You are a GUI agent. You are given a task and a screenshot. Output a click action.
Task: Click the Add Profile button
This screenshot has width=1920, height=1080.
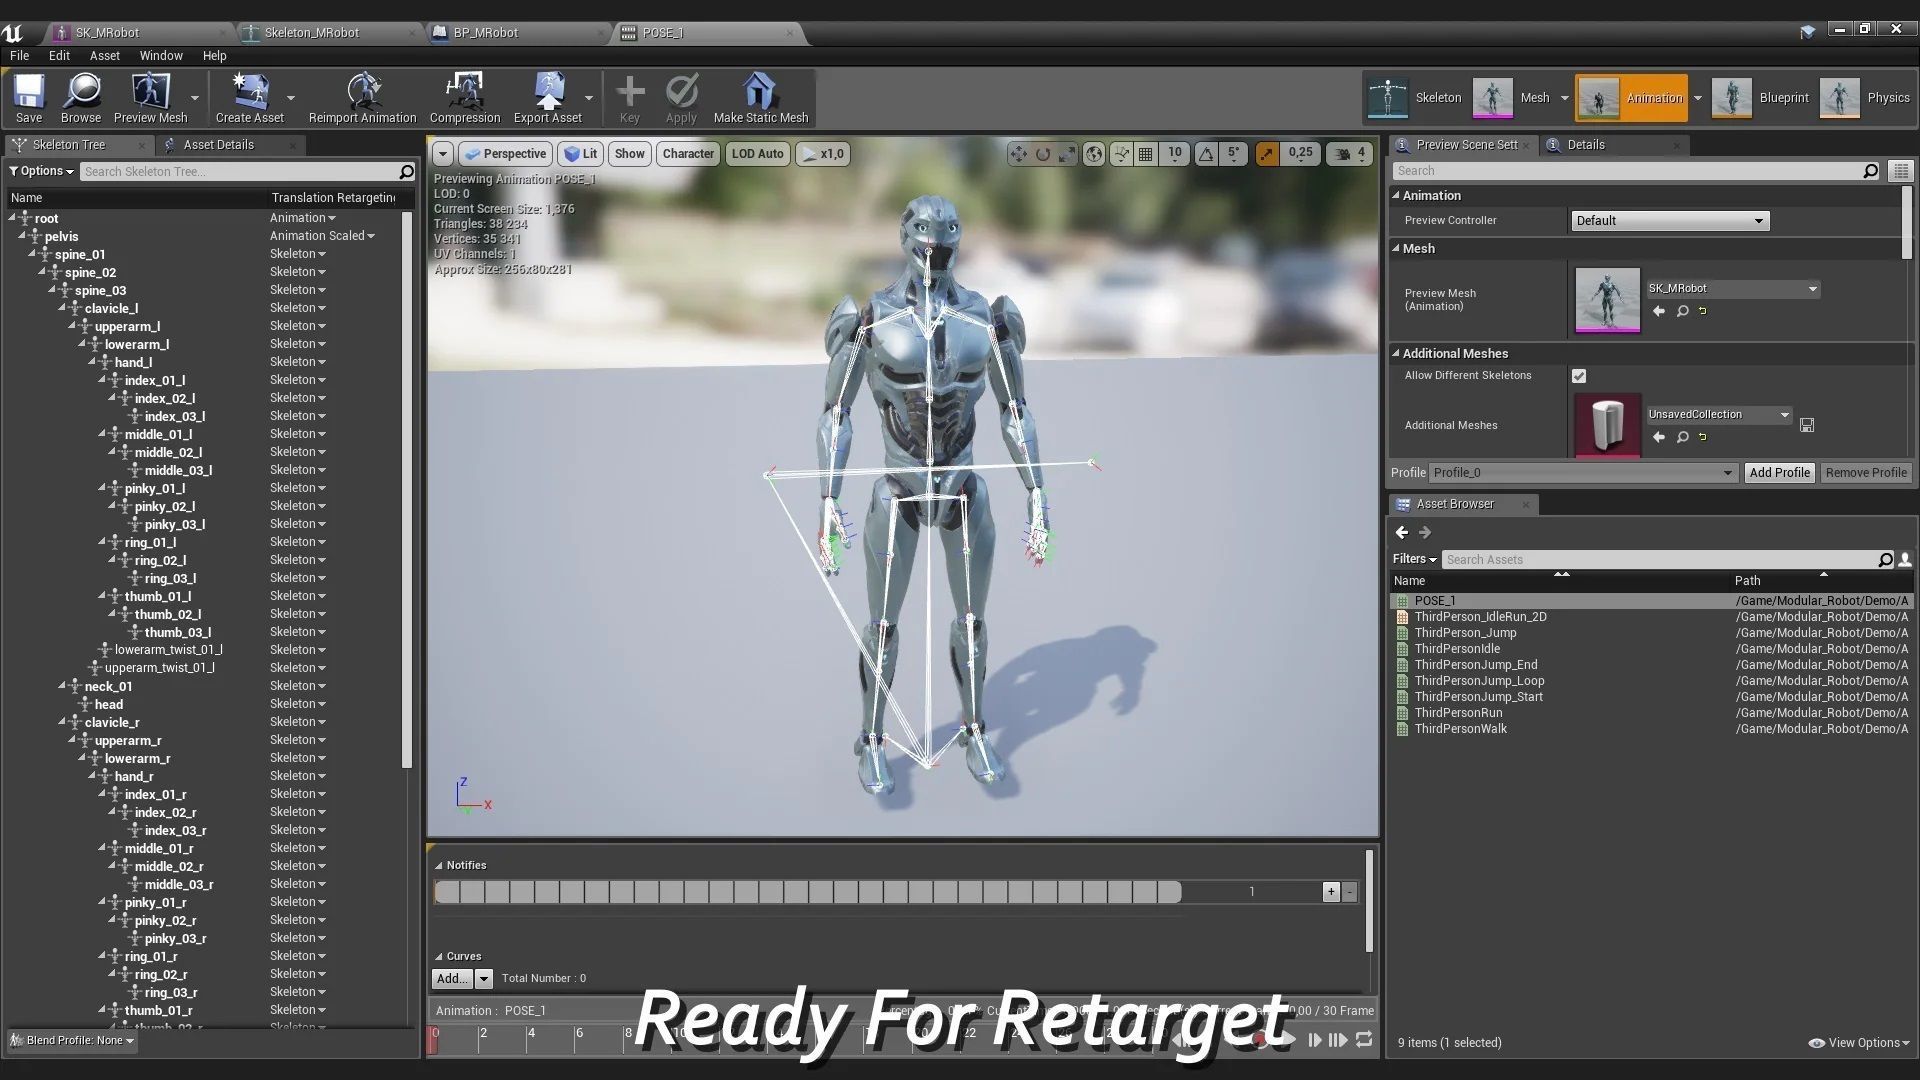click(1779, 473)
